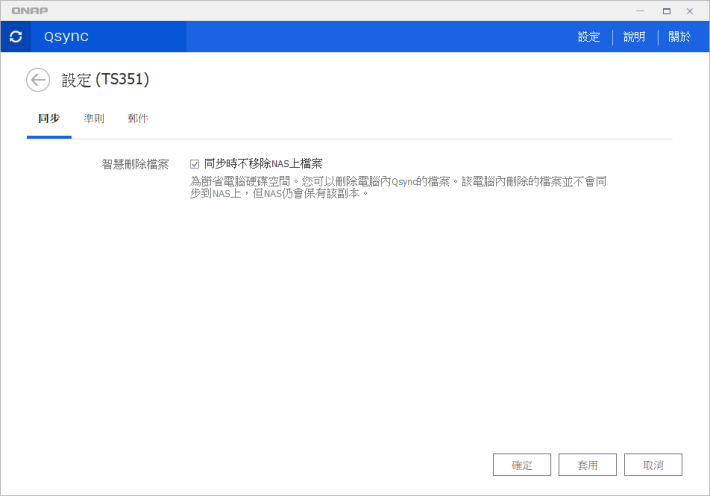Viewport: 710px width, 496px height.
Task: Open 關於 about menu
Action: point(679,37)
